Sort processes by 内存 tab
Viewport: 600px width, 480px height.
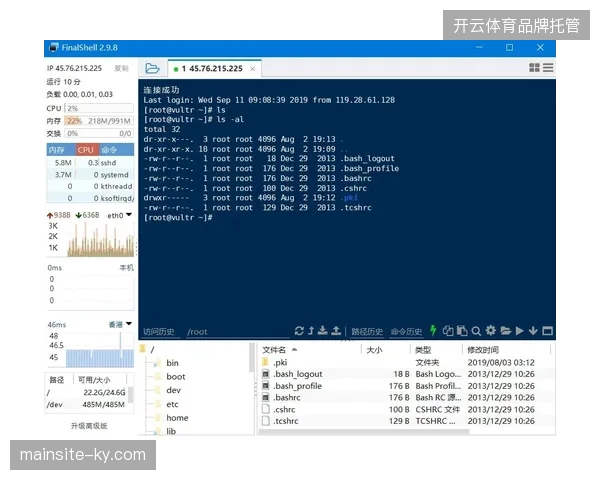coord(61,150)
